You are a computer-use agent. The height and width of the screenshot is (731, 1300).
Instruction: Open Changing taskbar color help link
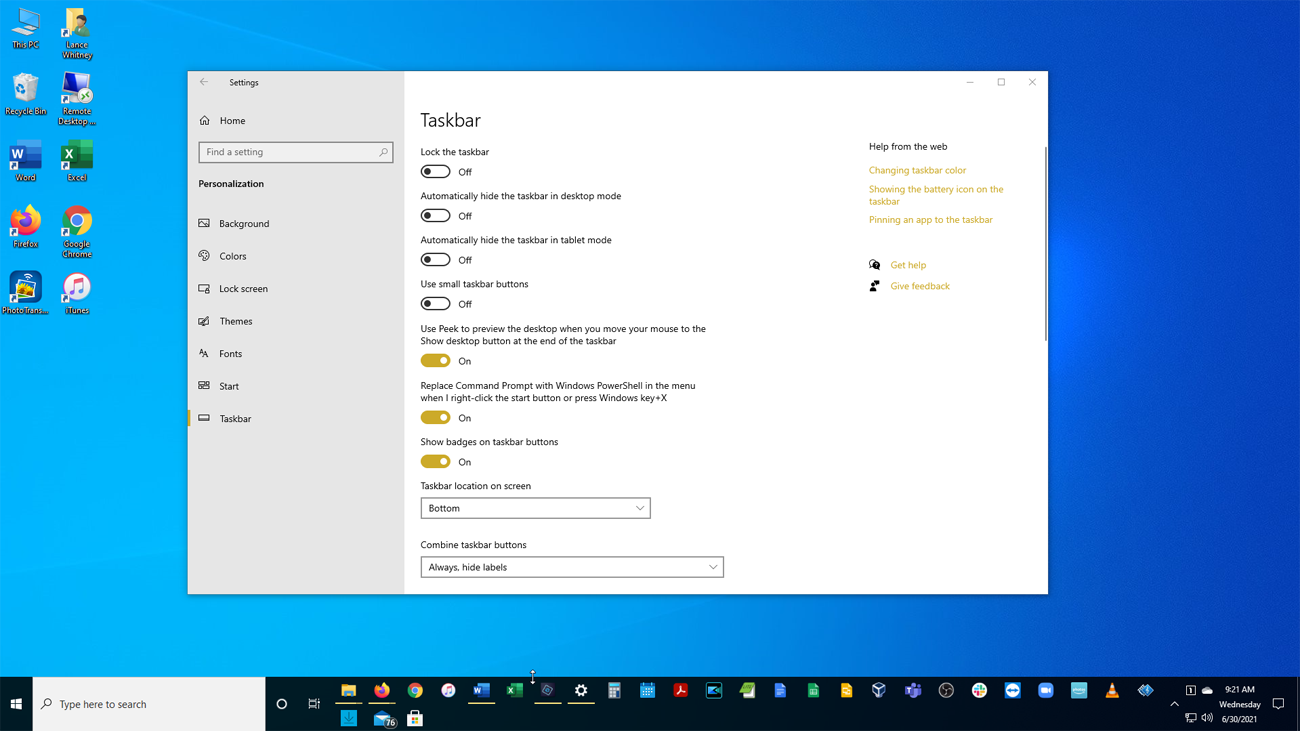(917, 170)
